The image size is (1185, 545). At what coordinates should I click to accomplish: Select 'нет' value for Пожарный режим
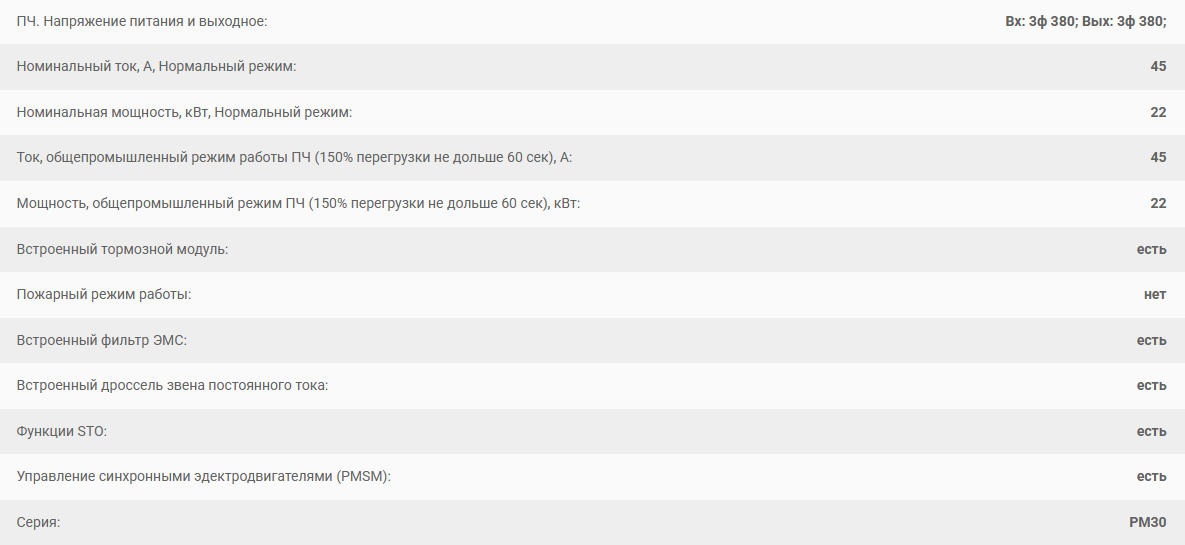(1156, 294)
